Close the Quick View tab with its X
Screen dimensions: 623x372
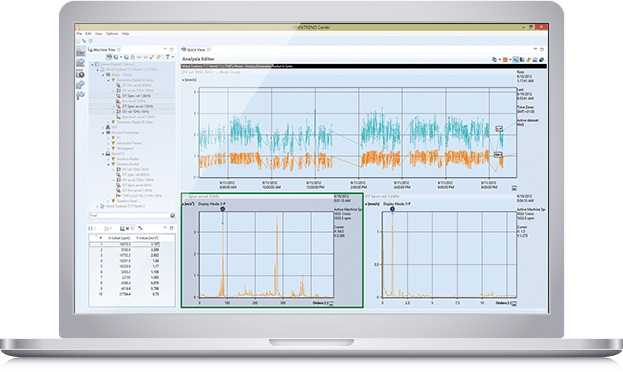209,50
